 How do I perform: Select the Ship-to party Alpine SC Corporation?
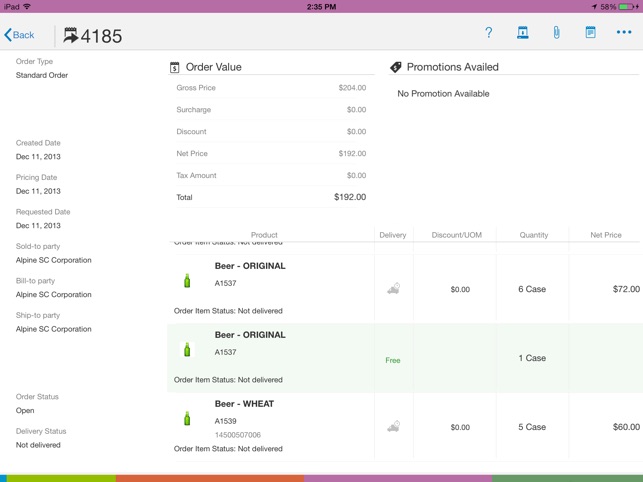point(54,329)
